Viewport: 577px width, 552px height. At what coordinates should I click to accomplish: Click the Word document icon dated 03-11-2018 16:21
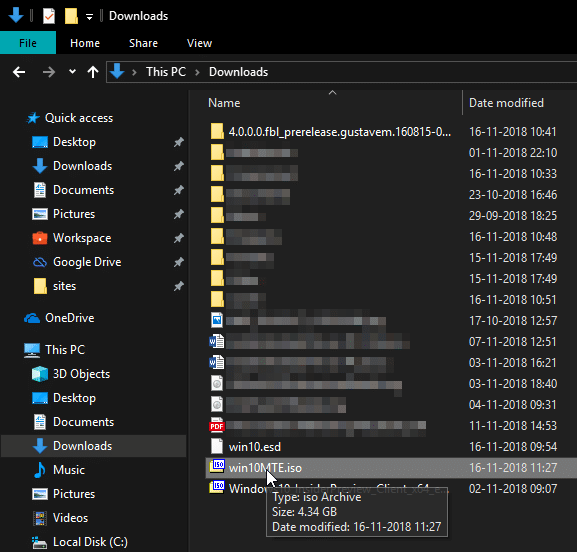click(x=217, y=362)
